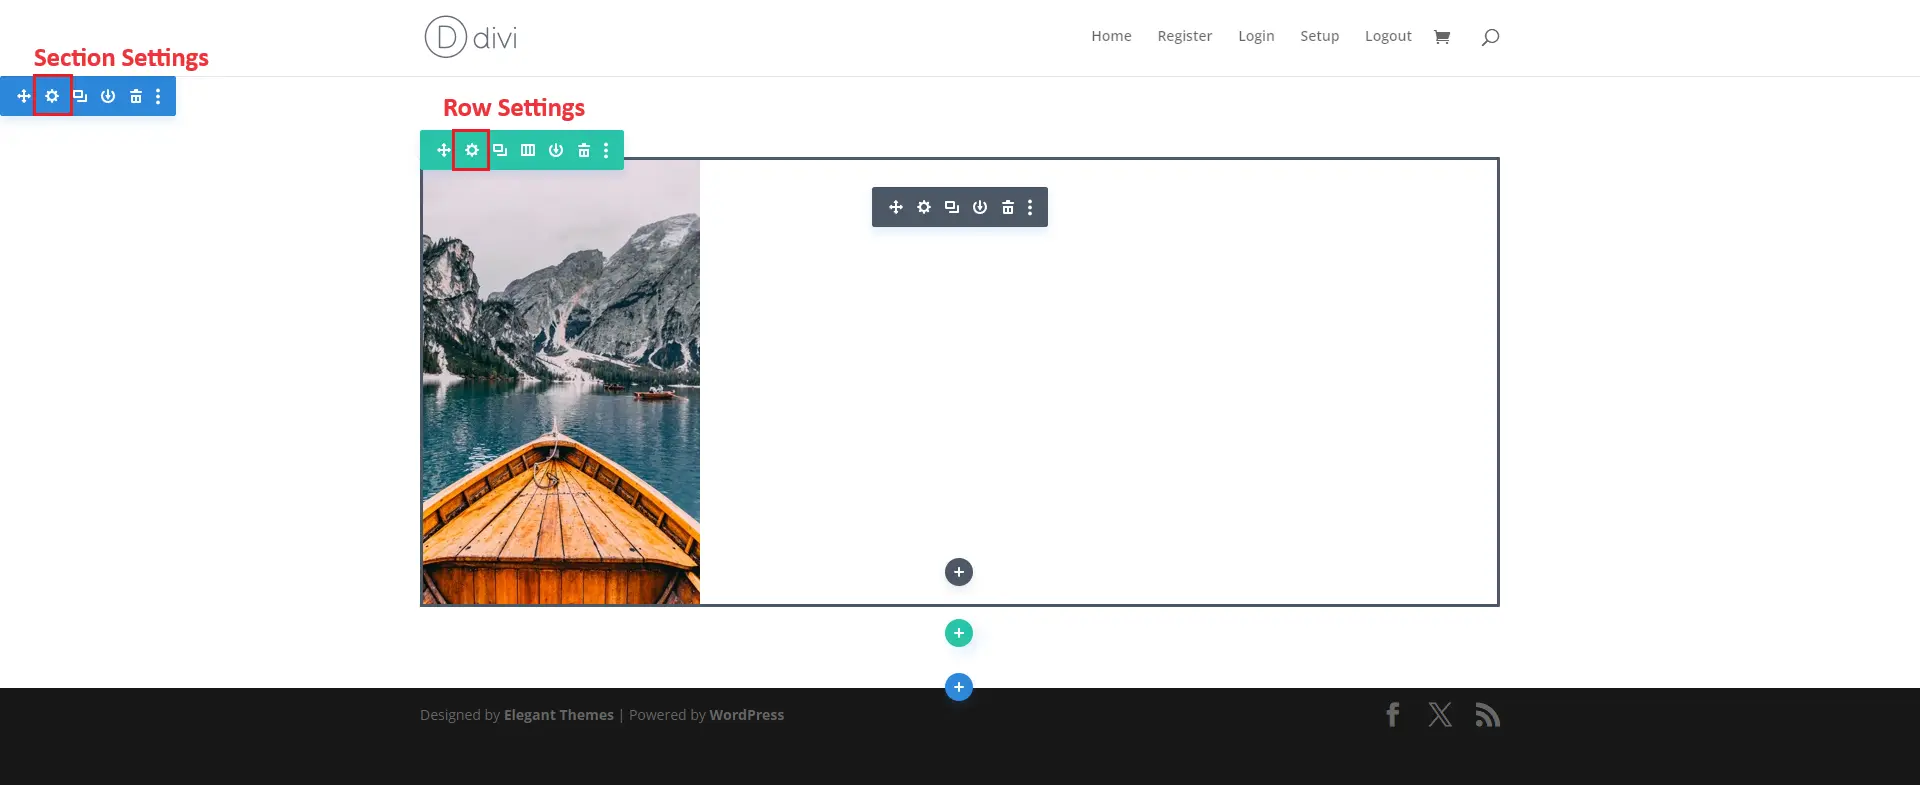Duplicate the section from the blue toolbar
This screenshot has width=1920, height=785.
click(80, 96)
